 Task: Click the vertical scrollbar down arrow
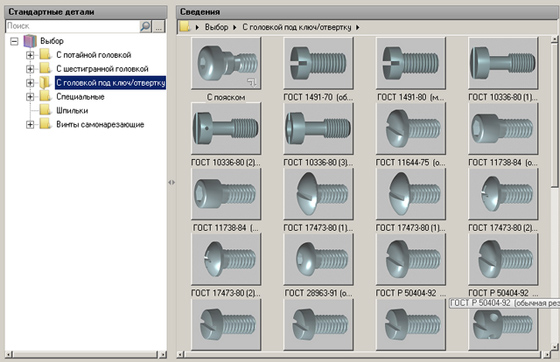point(554,347)
